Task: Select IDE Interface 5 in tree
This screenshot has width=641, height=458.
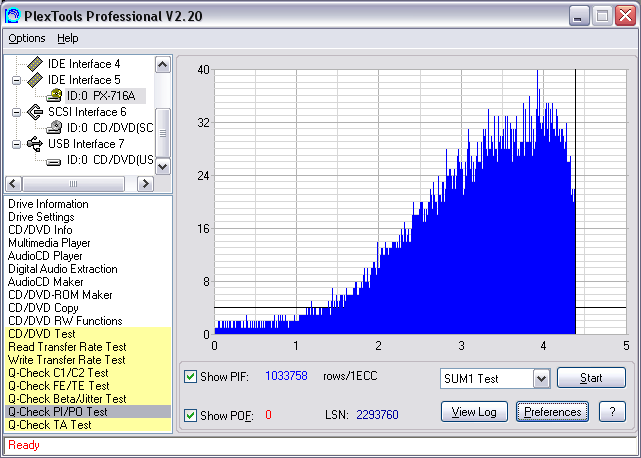Action: tap(84, 80)
